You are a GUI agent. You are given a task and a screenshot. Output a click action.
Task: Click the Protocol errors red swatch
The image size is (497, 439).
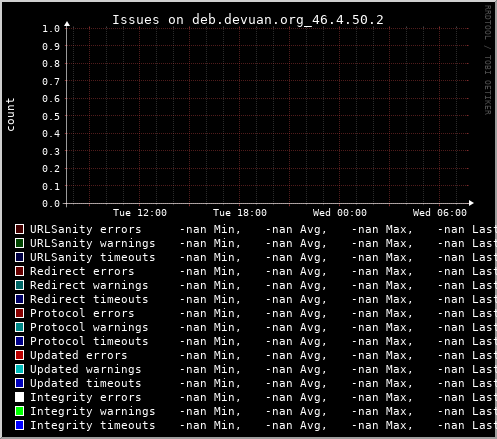pyautogui.click(x=19, y=313)
